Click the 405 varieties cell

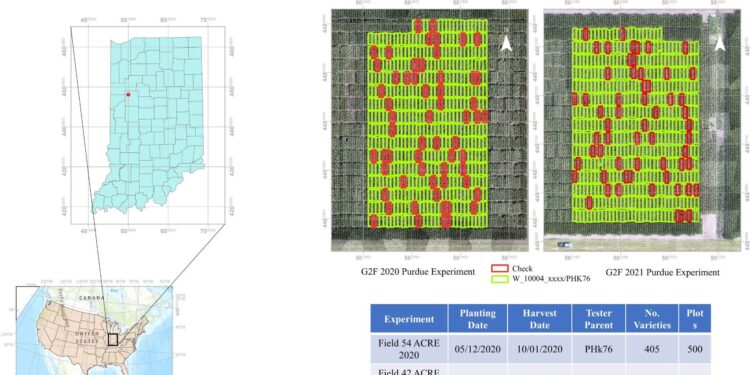652,349
